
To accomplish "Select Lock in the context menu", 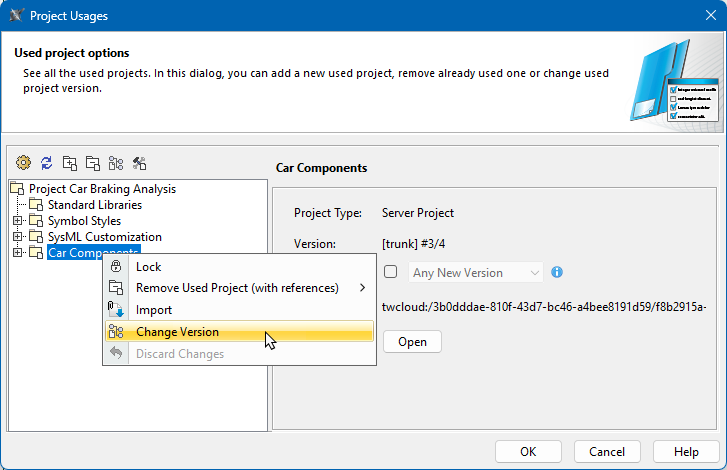I will 148,267.
